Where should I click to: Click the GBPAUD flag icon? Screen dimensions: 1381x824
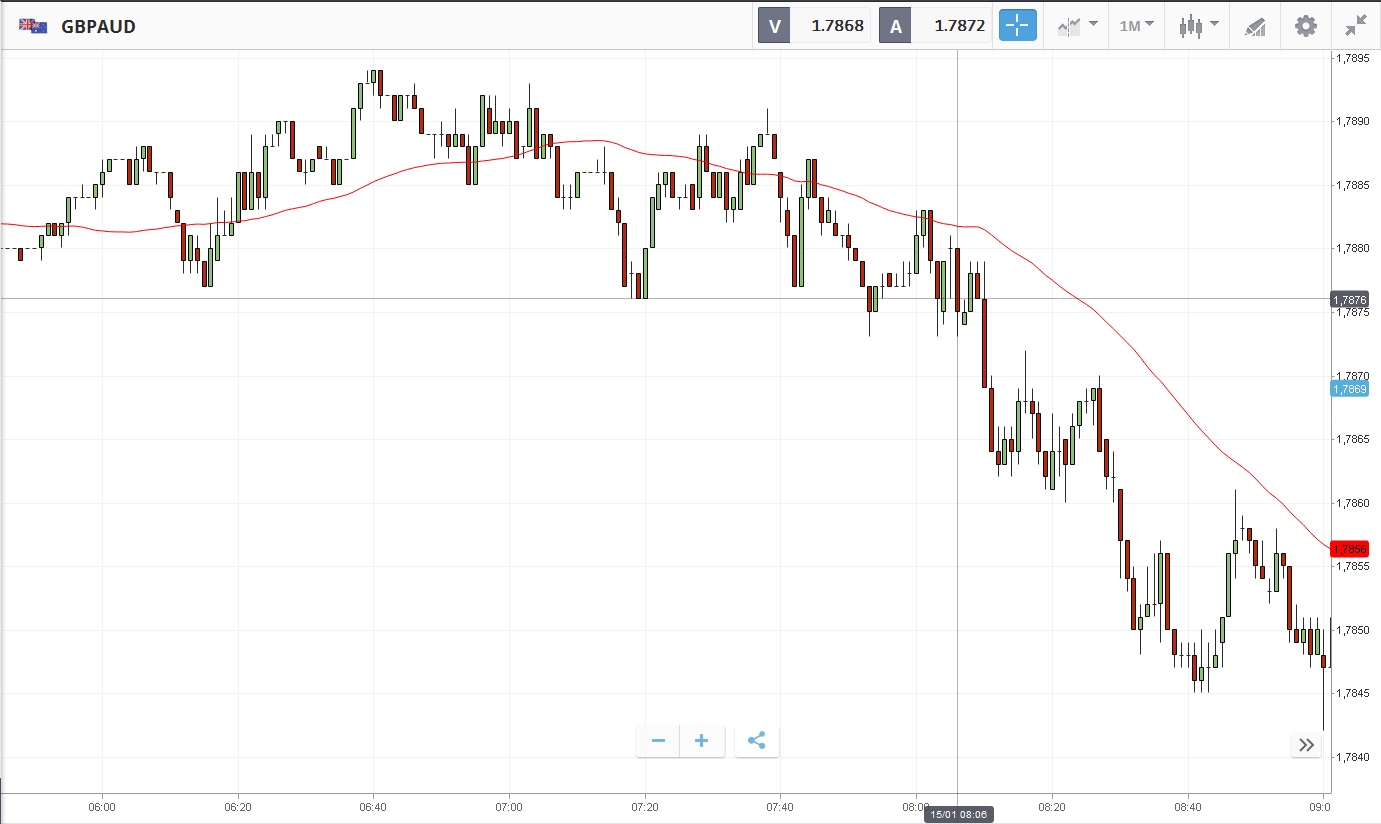(33, 27)
